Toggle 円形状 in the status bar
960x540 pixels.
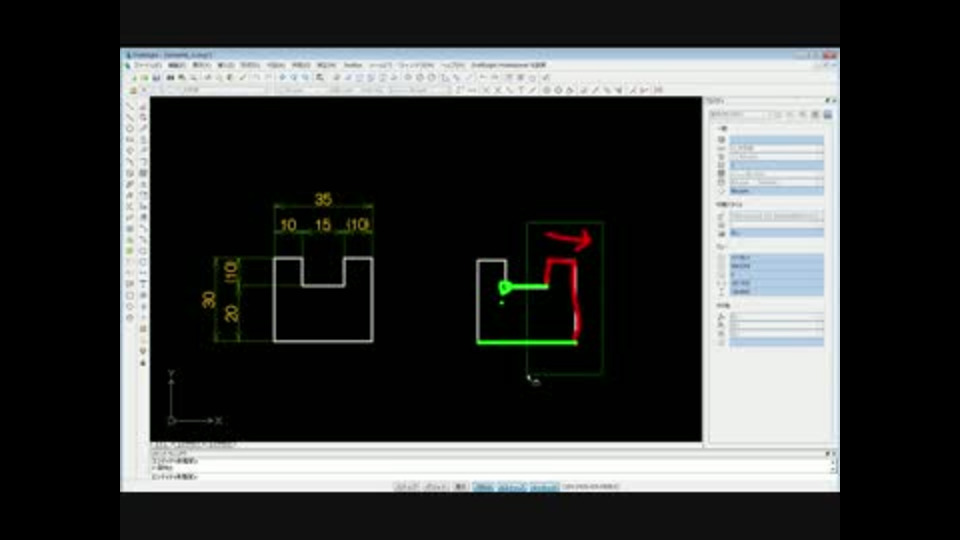pos(484,487)
